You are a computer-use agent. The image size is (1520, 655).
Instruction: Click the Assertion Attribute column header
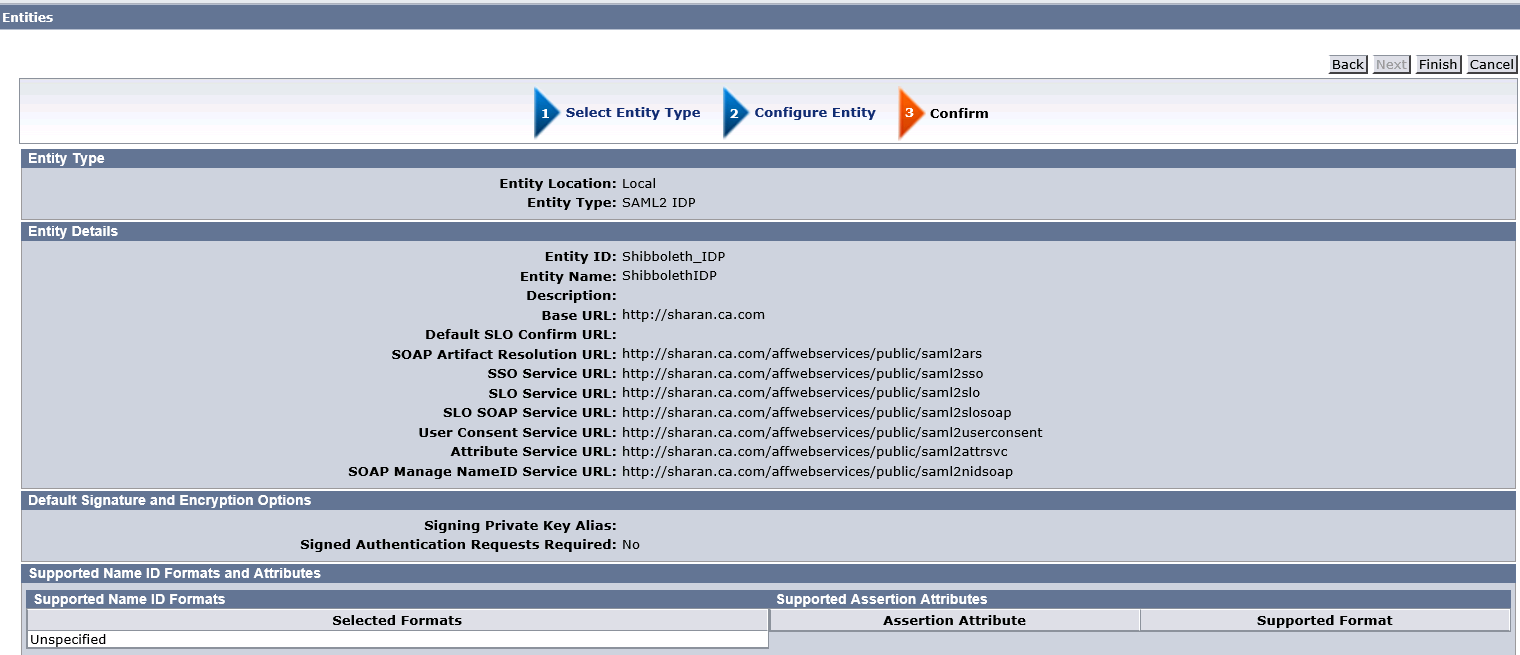click(x=955, y=620)
